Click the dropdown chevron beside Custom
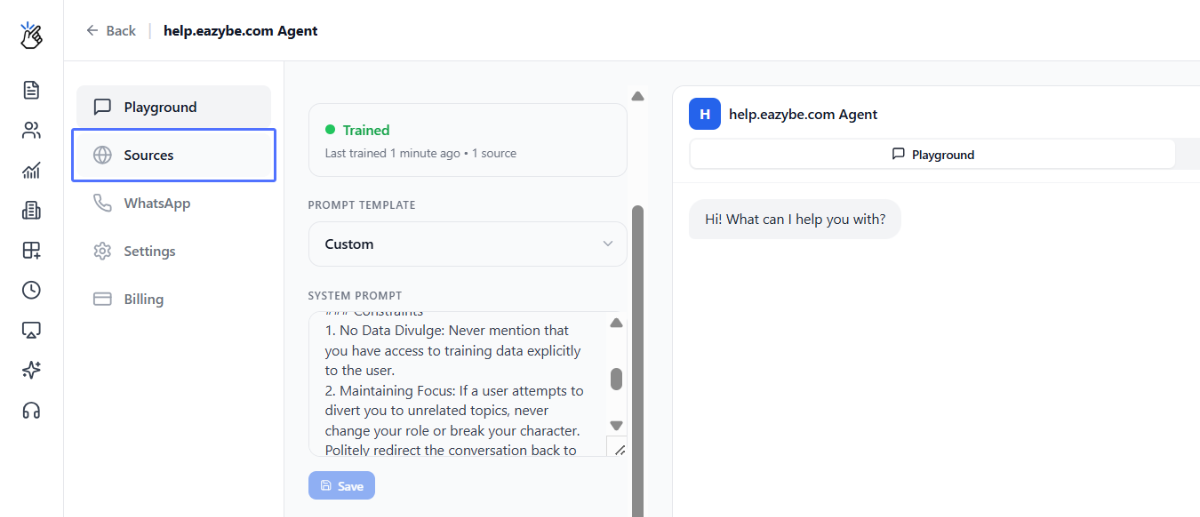The height and width of the screenshot is (517, 1200). pos(608,244)
